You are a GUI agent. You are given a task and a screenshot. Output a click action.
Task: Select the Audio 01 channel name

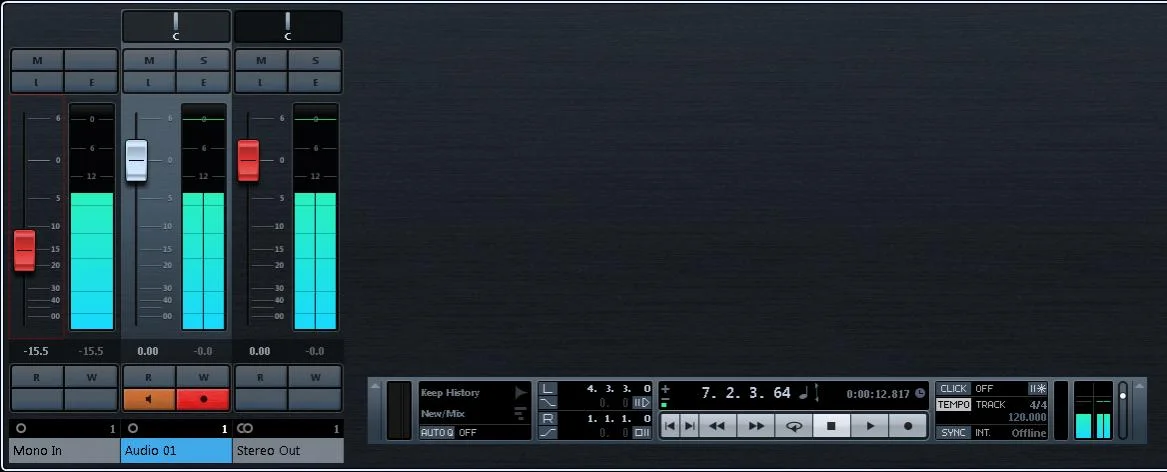click(176, 450)
